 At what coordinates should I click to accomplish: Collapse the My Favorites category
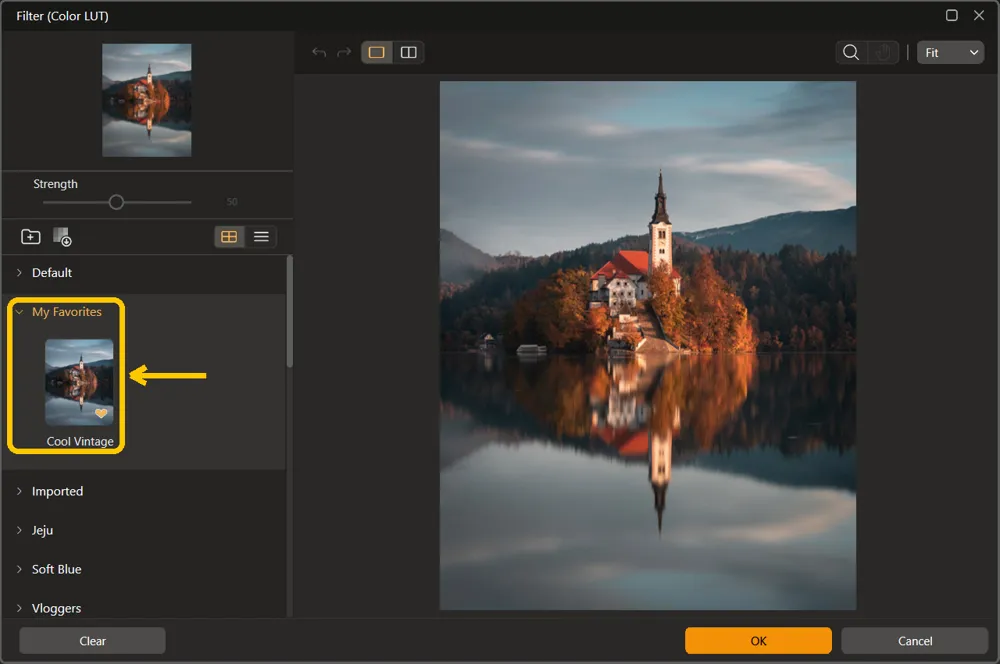pos(19,312)
